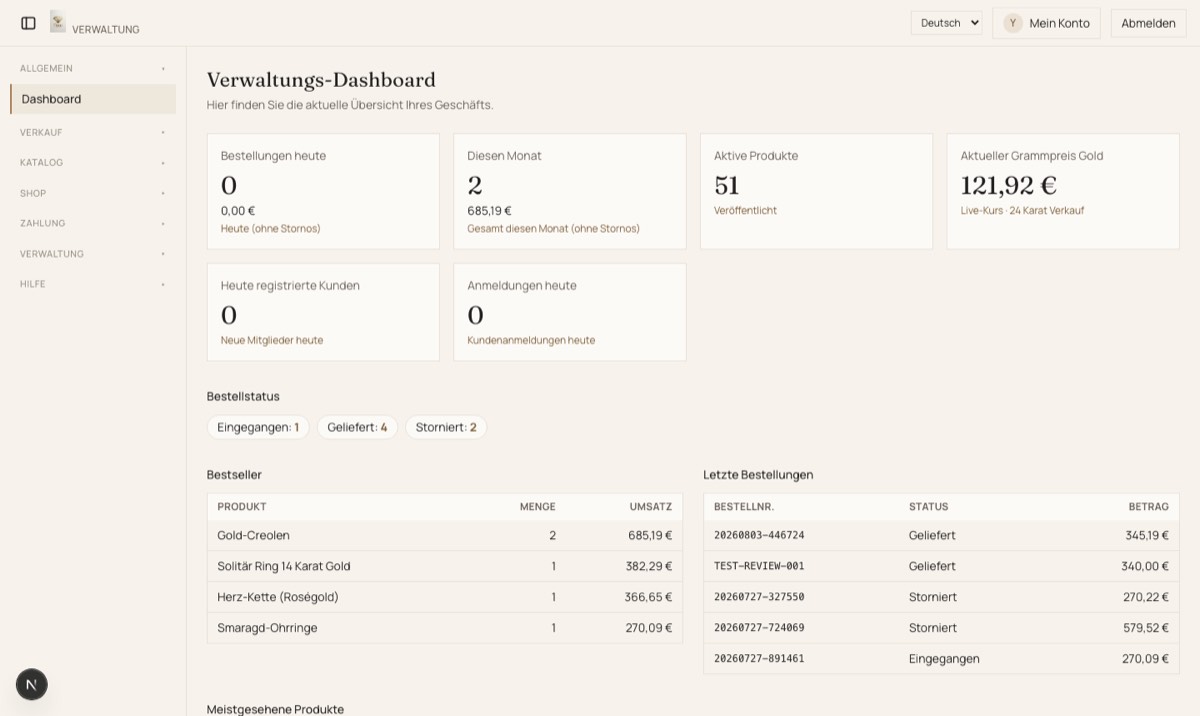Click the UMSATZ column header

coord(651,507)
